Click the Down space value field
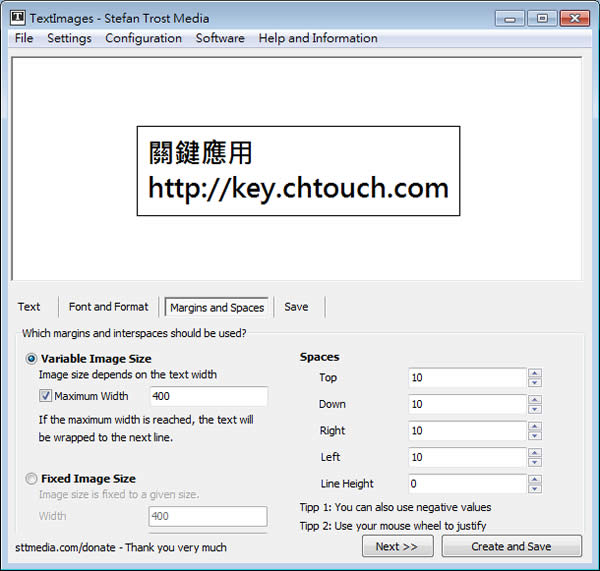Screen dimensions: 600x571 pyautogui.click(x=467, y=404)
